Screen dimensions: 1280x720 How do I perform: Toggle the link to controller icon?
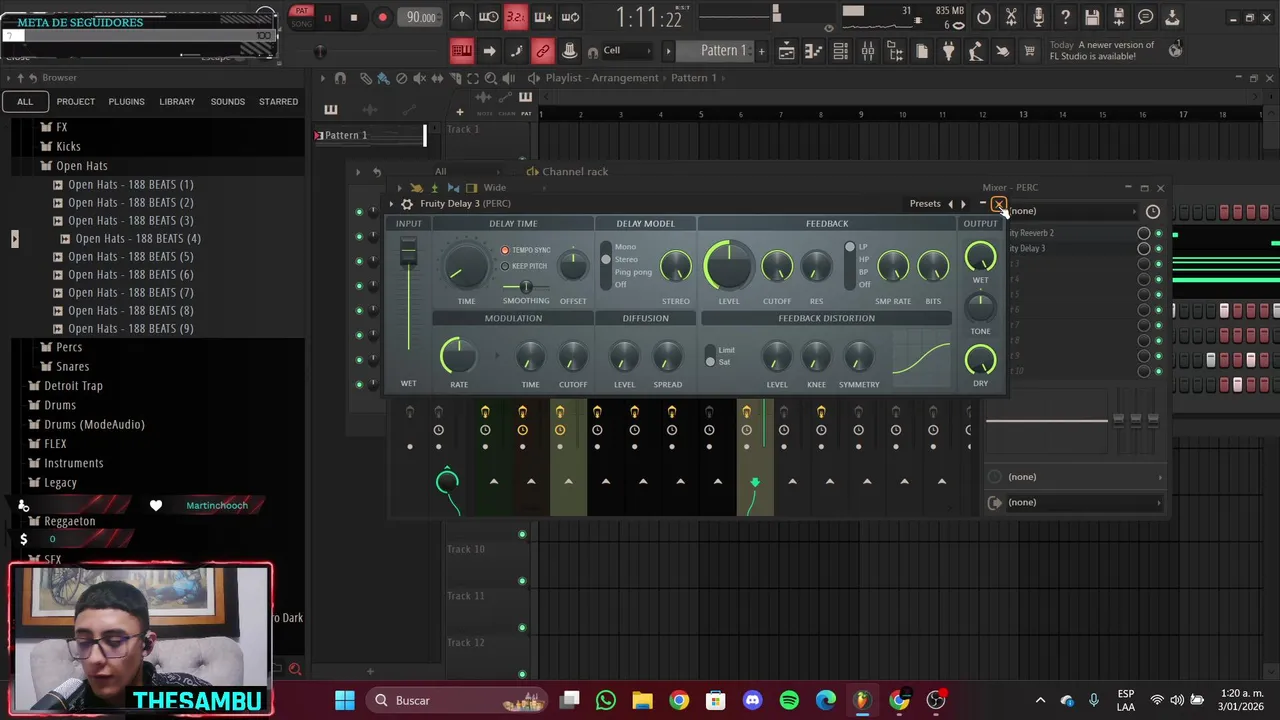pos(542,51)
